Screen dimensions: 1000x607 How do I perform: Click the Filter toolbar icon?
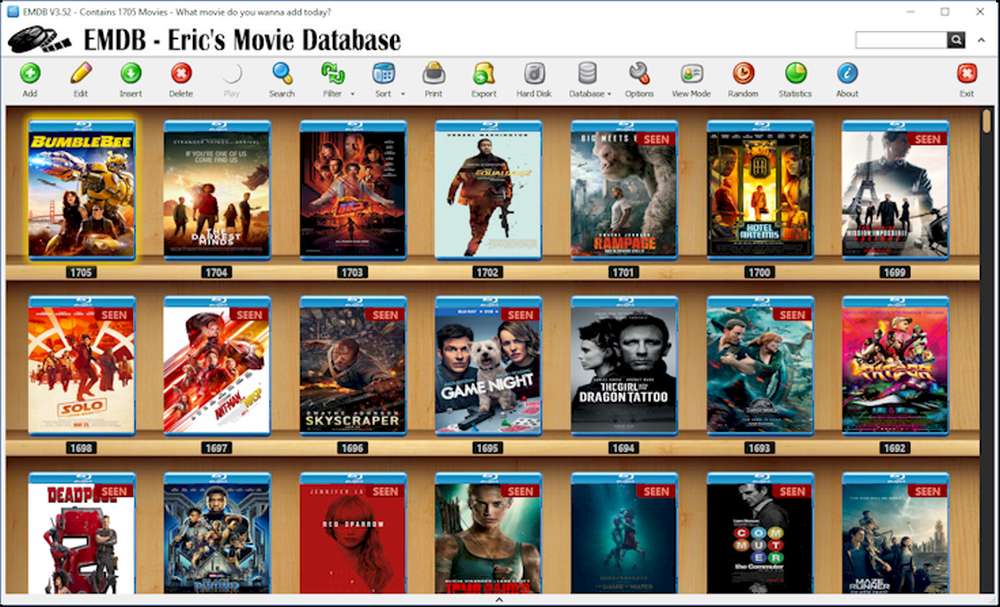pyautogui.click(x=332, y=73)
